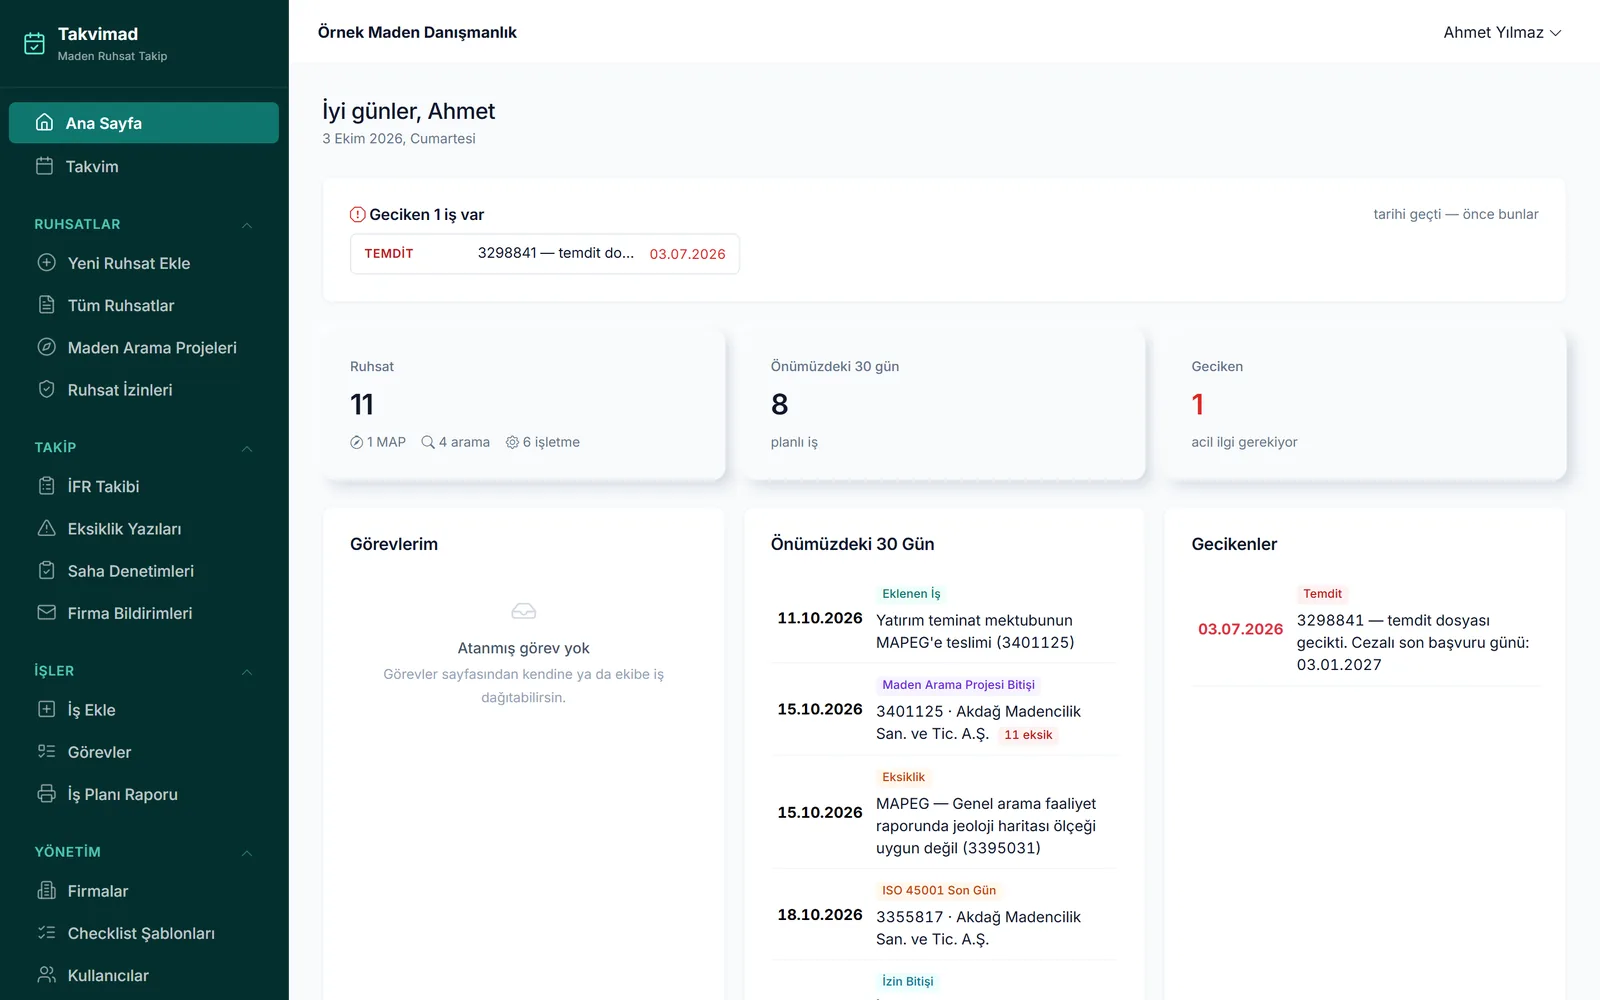Viewport: 1600px width, 1000px height.
Task: Open the overdue TEMDİT 3298841 alert card
Action: [x=545, y=254]
